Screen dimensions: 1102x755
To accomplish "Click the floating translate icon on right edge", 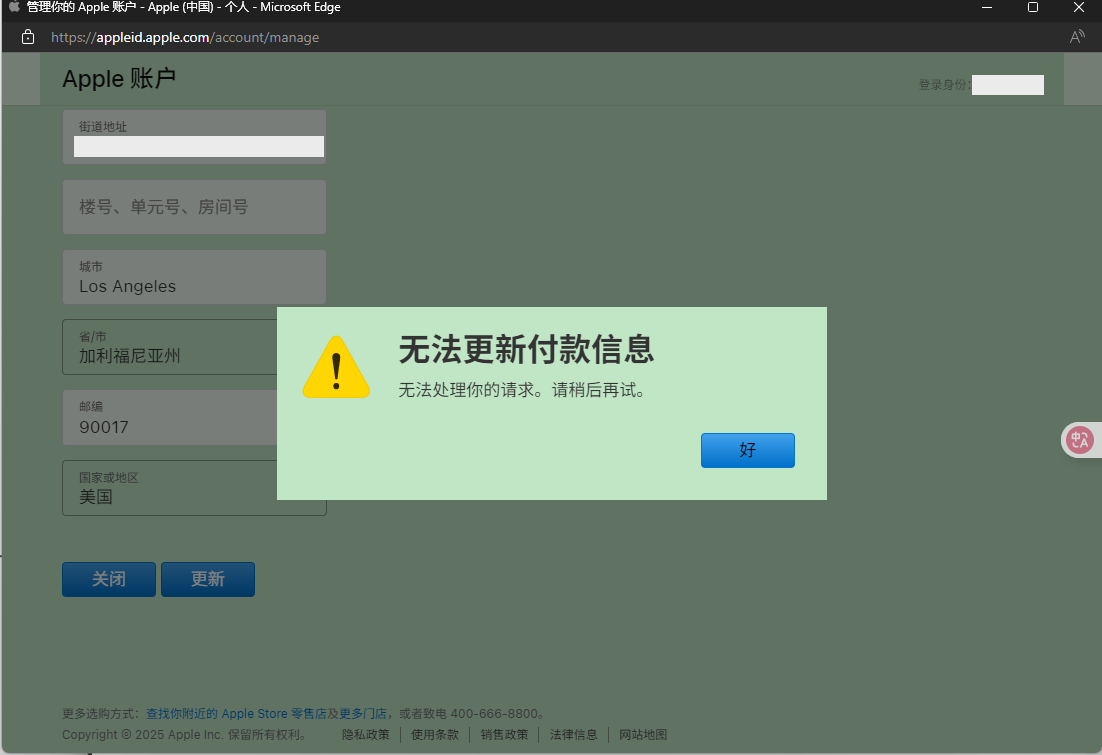I will (x=1080, y=440).
